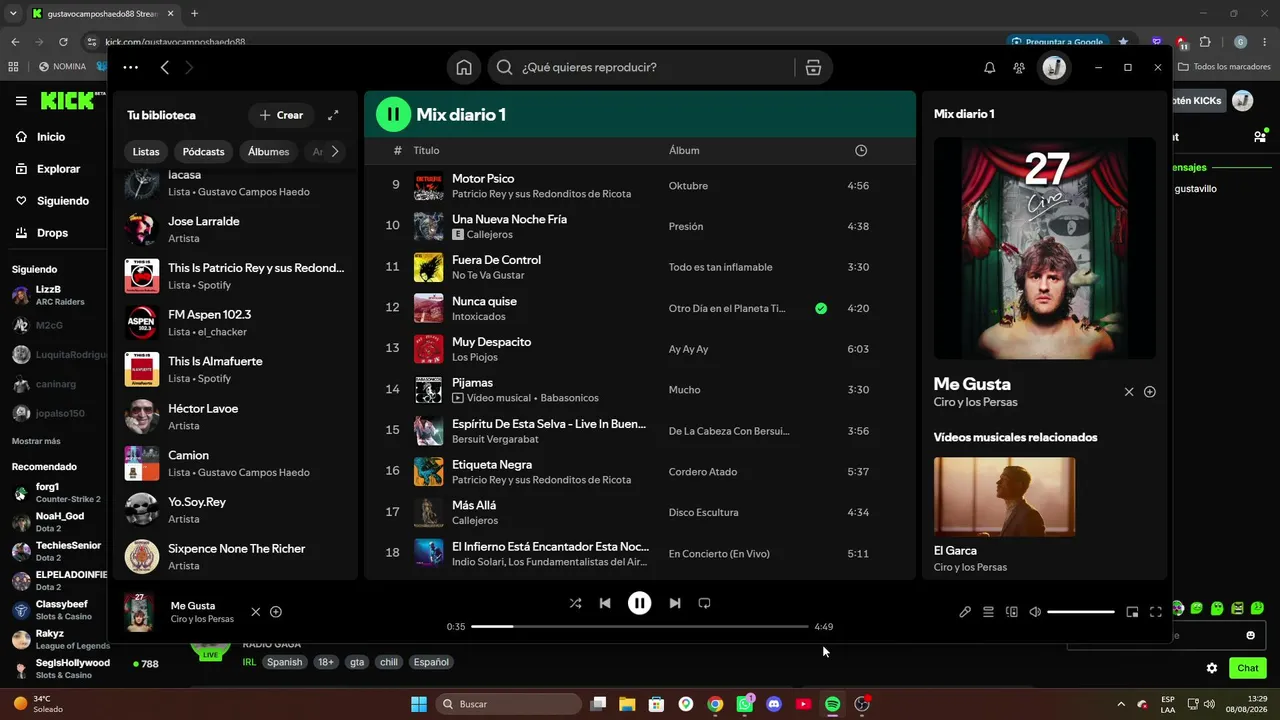Open the Héctor Lavoe library entry

pos(236,416)
